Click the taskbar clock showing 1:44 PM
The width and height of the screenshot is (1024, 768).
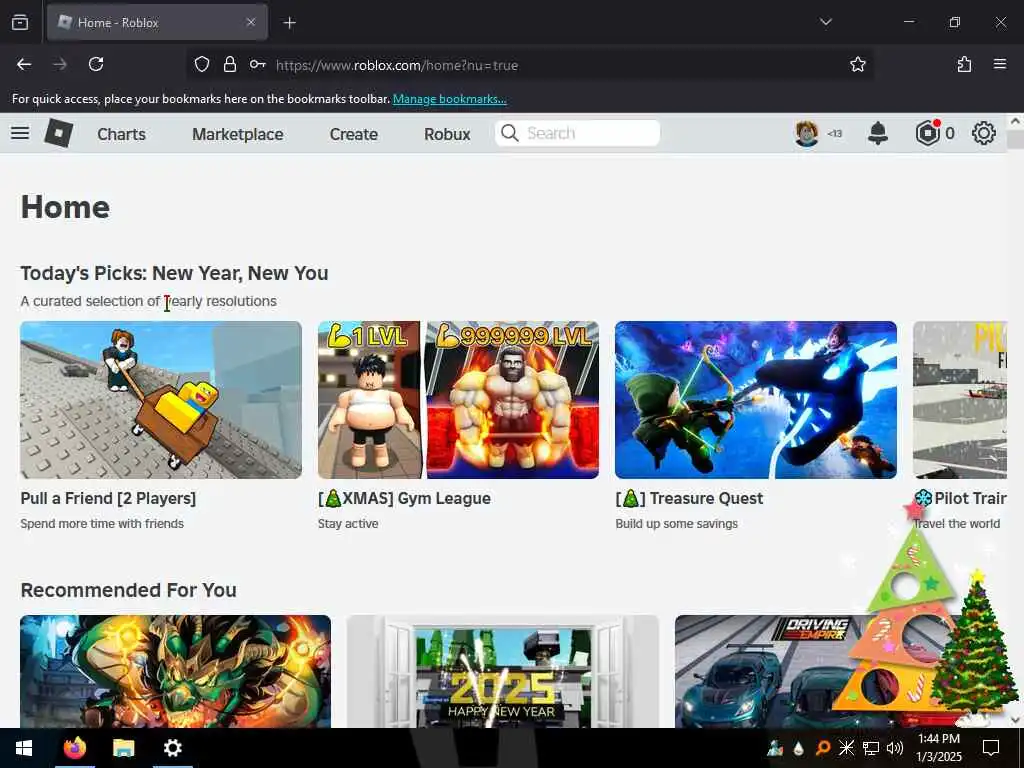[939, 748]
